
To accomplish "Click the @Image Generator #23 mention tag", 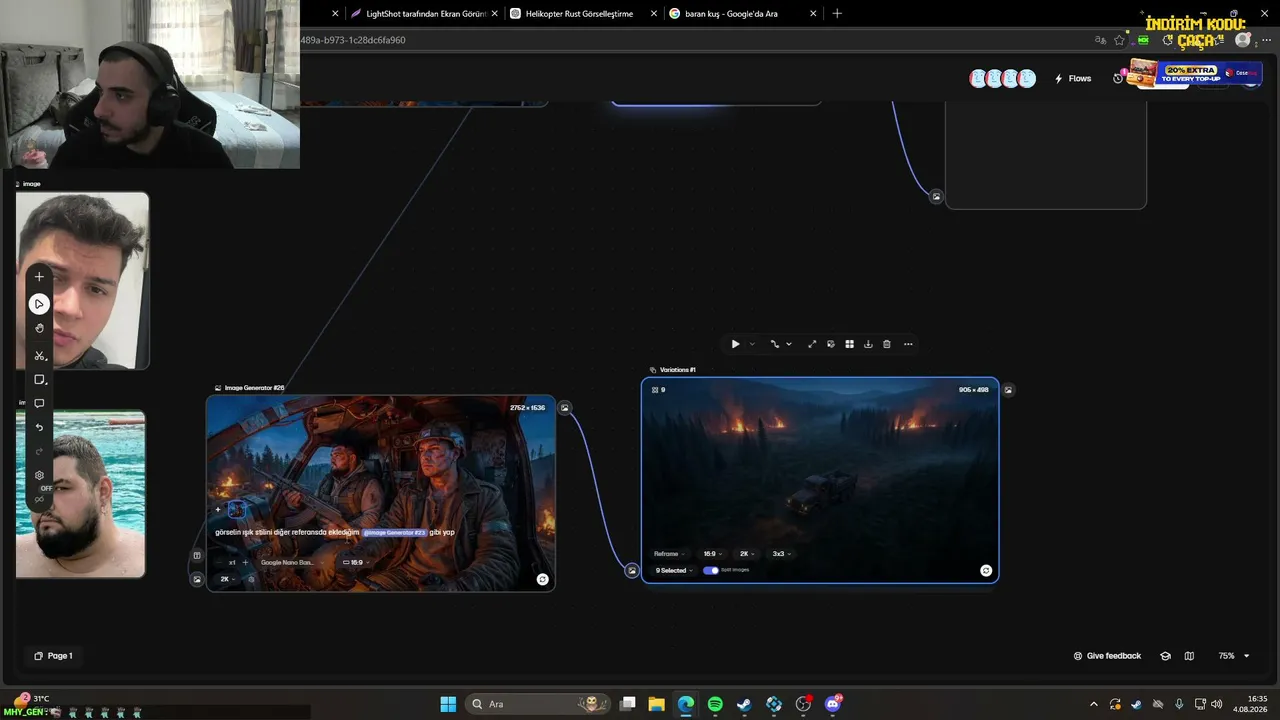I will [394, 532].
